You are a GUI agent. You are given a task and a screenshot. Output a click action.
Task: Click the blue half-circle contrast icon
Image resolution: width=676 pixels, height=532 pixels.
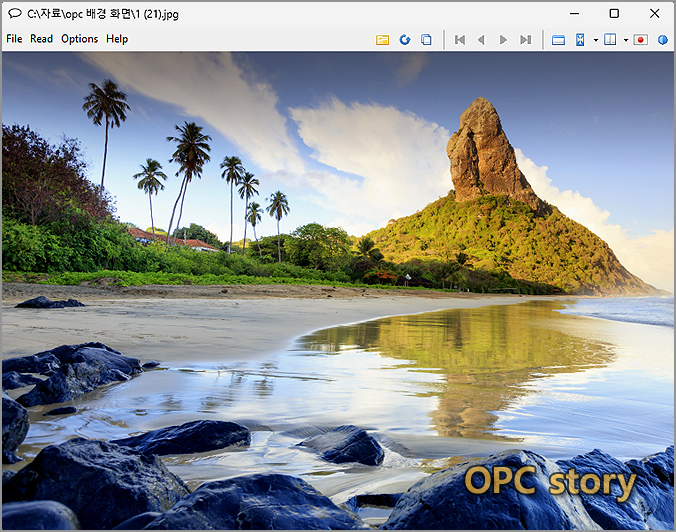pos(663,40)
